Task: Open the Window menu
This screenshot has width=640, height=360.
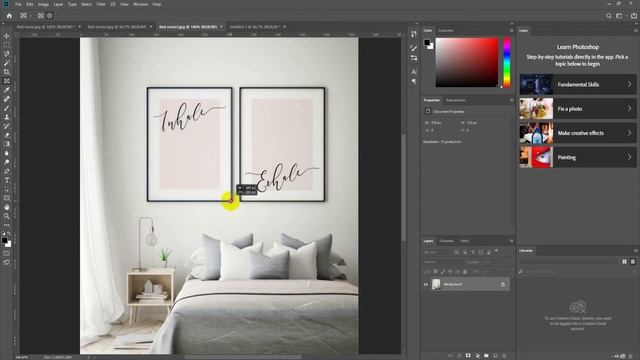Action: point(140,4)
